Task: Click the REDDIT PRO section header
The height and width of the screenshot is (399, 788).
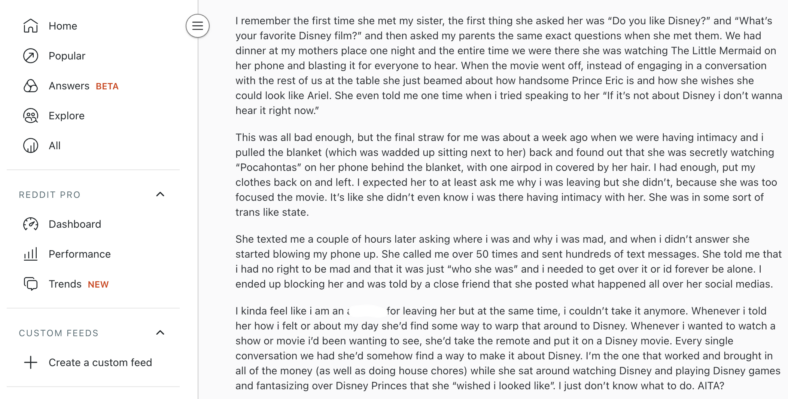Action: 50,195
